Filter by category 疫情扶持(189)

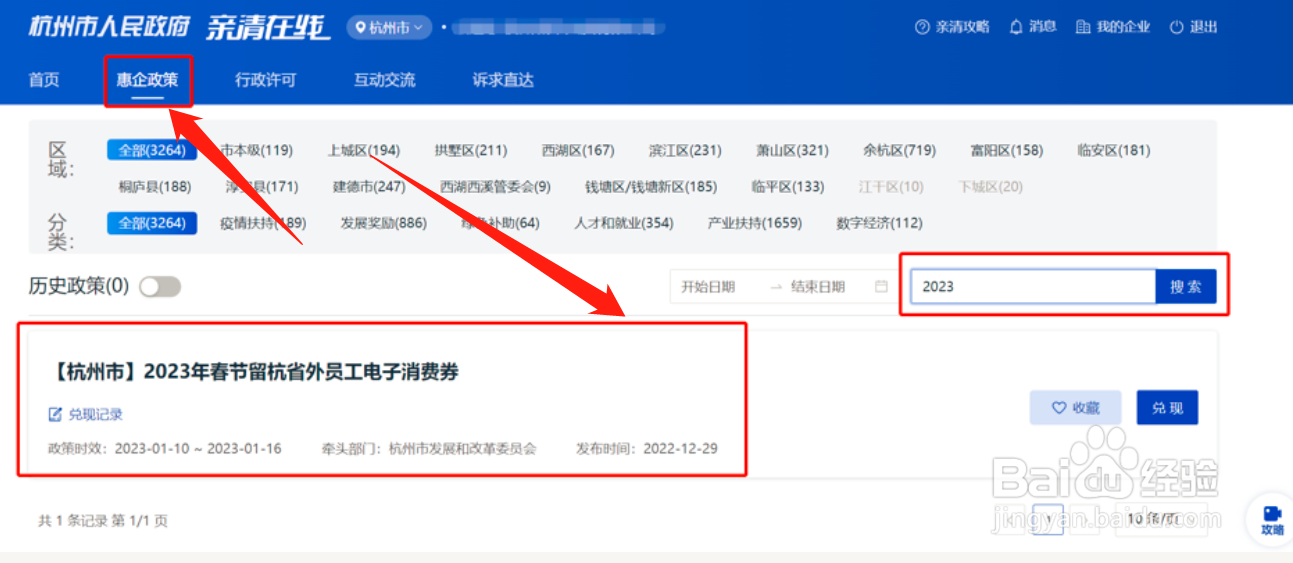263,223
